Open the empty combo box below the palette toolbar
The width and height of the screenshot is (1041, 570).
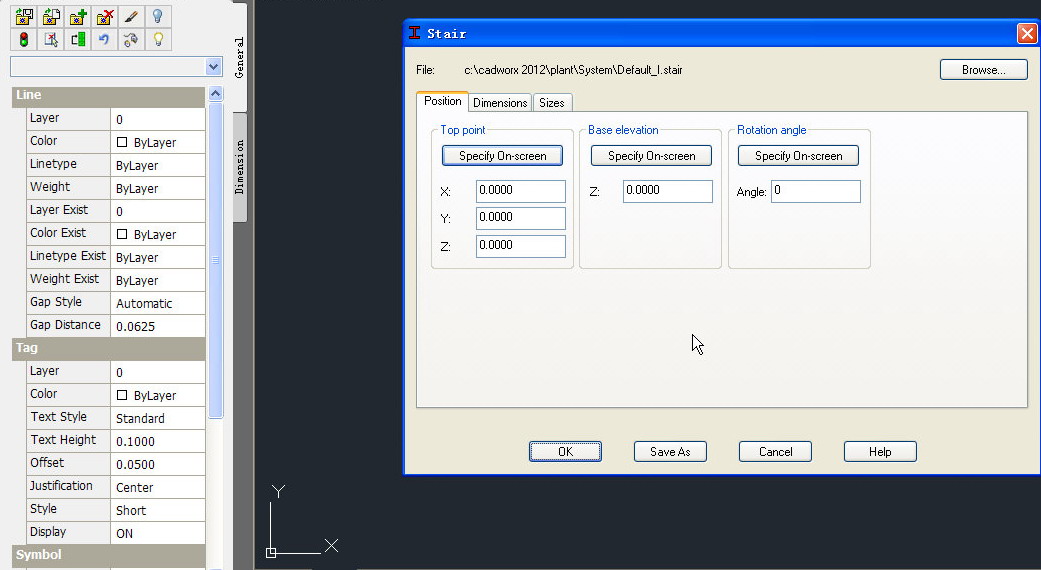[x=116, y=66]
